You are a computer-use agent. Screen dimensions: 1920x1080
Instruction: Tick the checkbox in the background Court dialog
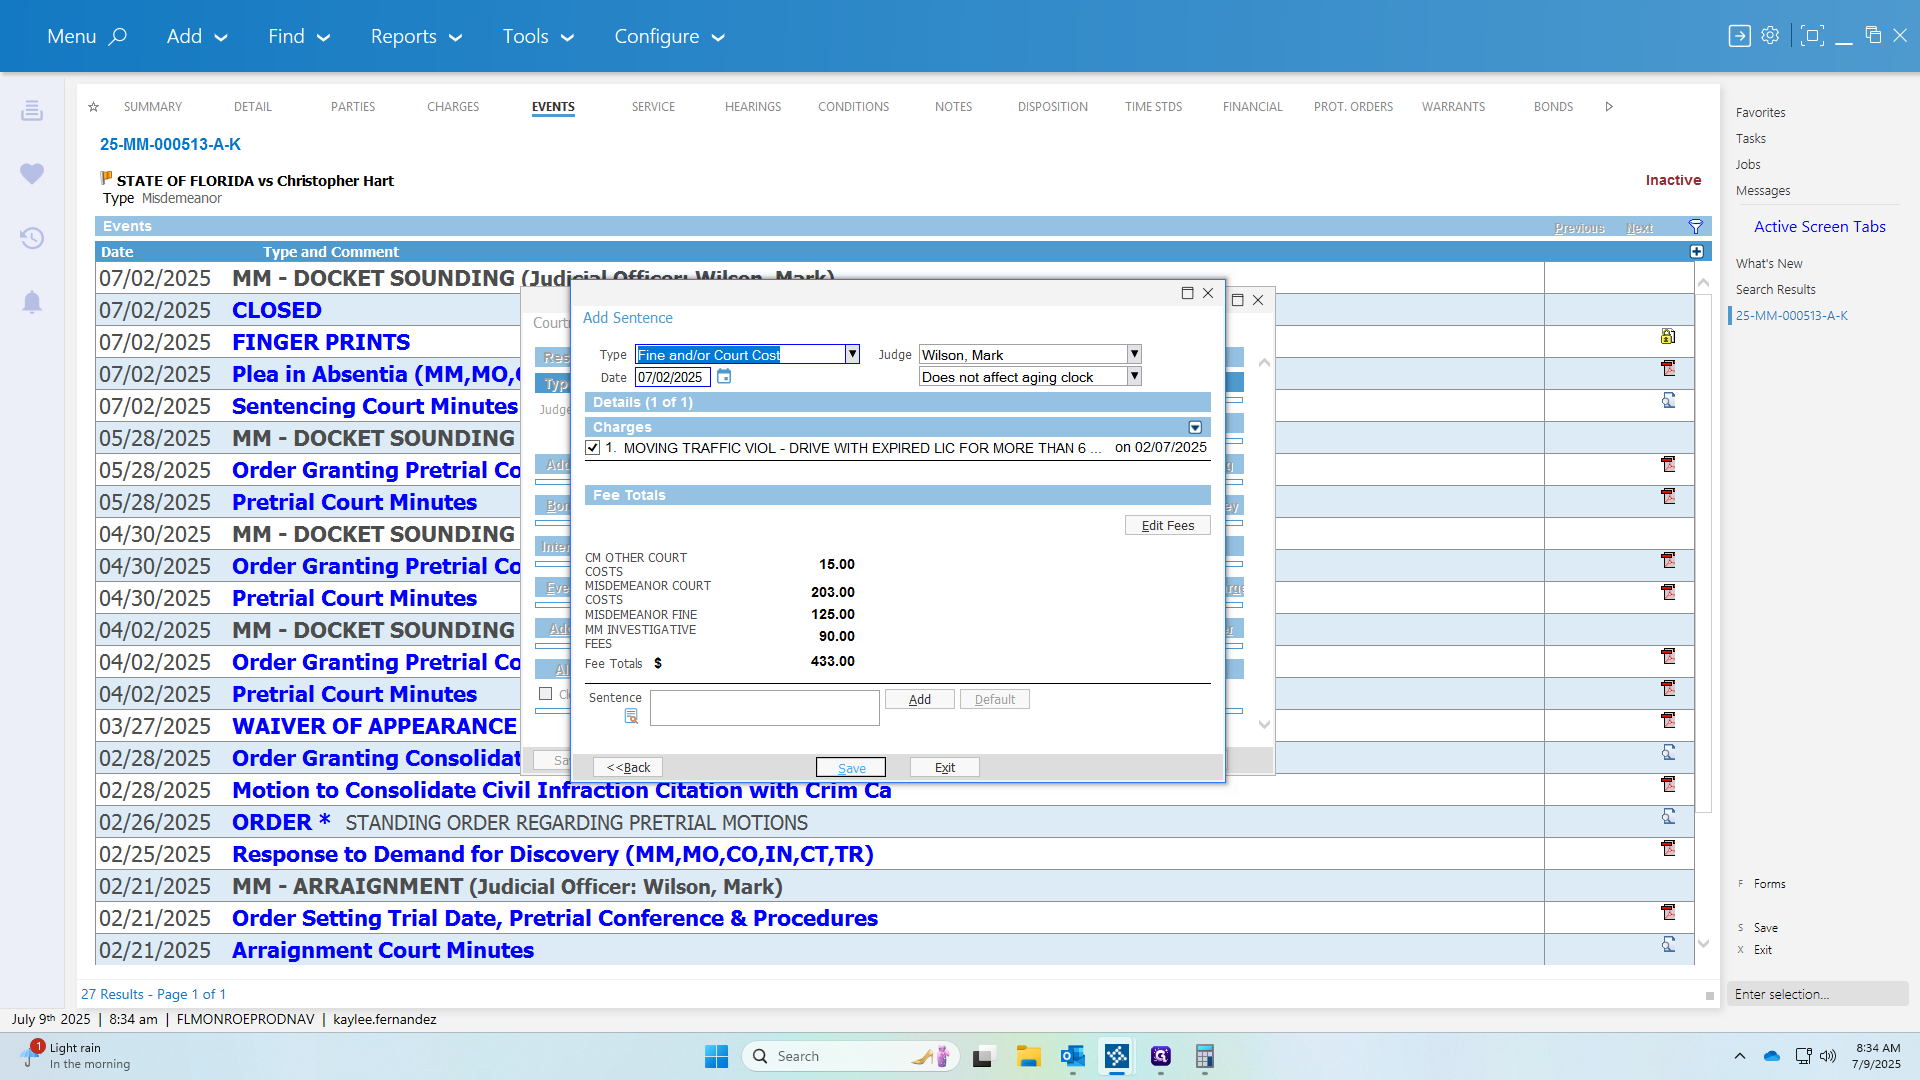[546, 694]
